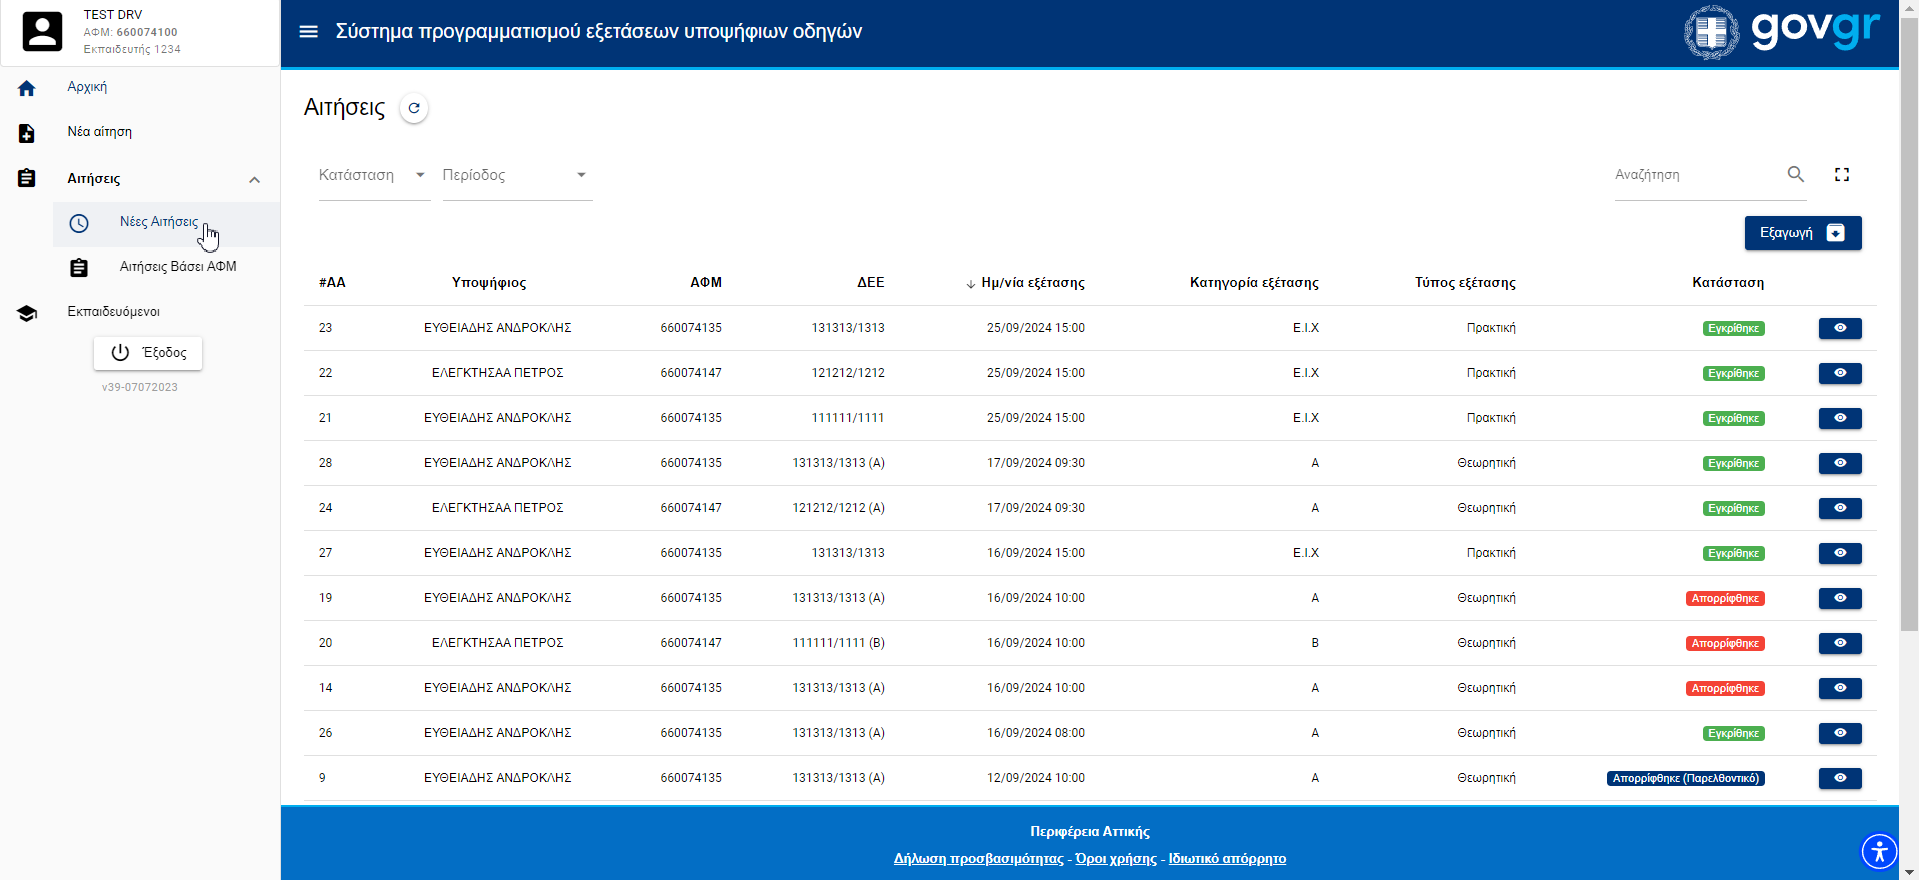Image resolution: width=1919 pixels, height=880 pixels.
Task: Click the Αρχική home icon
Action: (x=27, y=88)
